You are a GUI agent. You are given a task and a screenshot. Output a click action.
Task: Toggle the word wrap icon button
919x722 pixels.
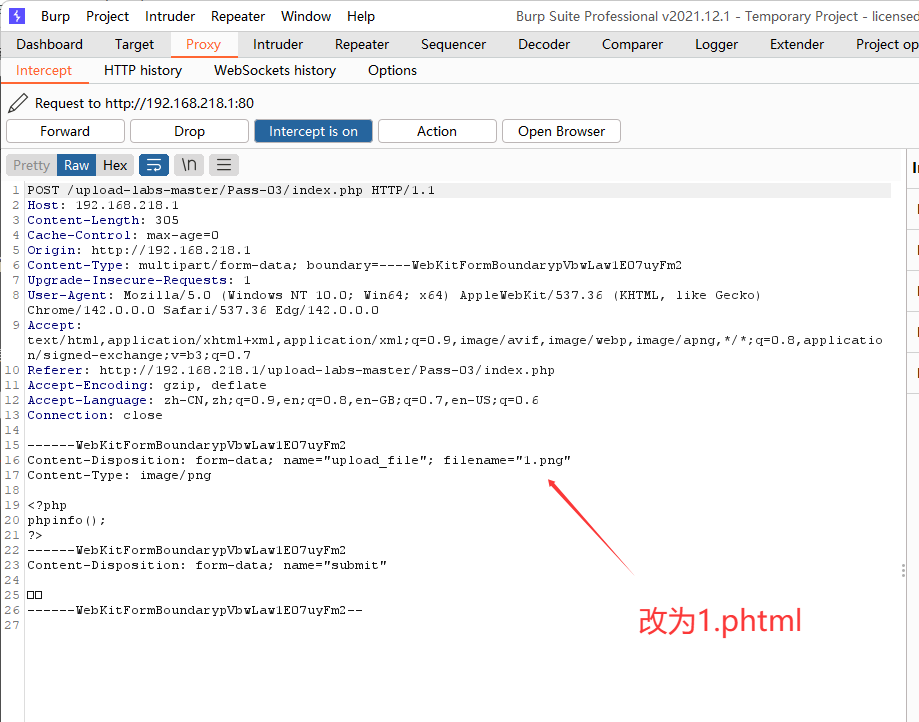tap(154, 165)
